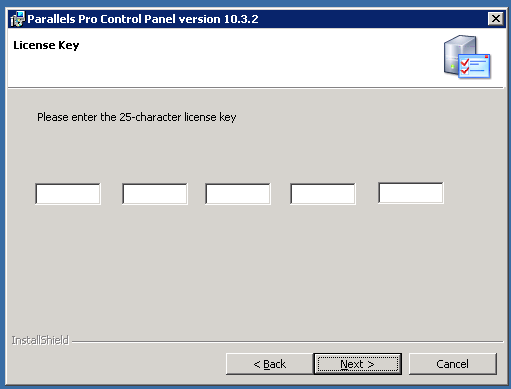511x389 pixels.
Task: Click the separator line beside InstallShield
Action: (x=287, y=342)
